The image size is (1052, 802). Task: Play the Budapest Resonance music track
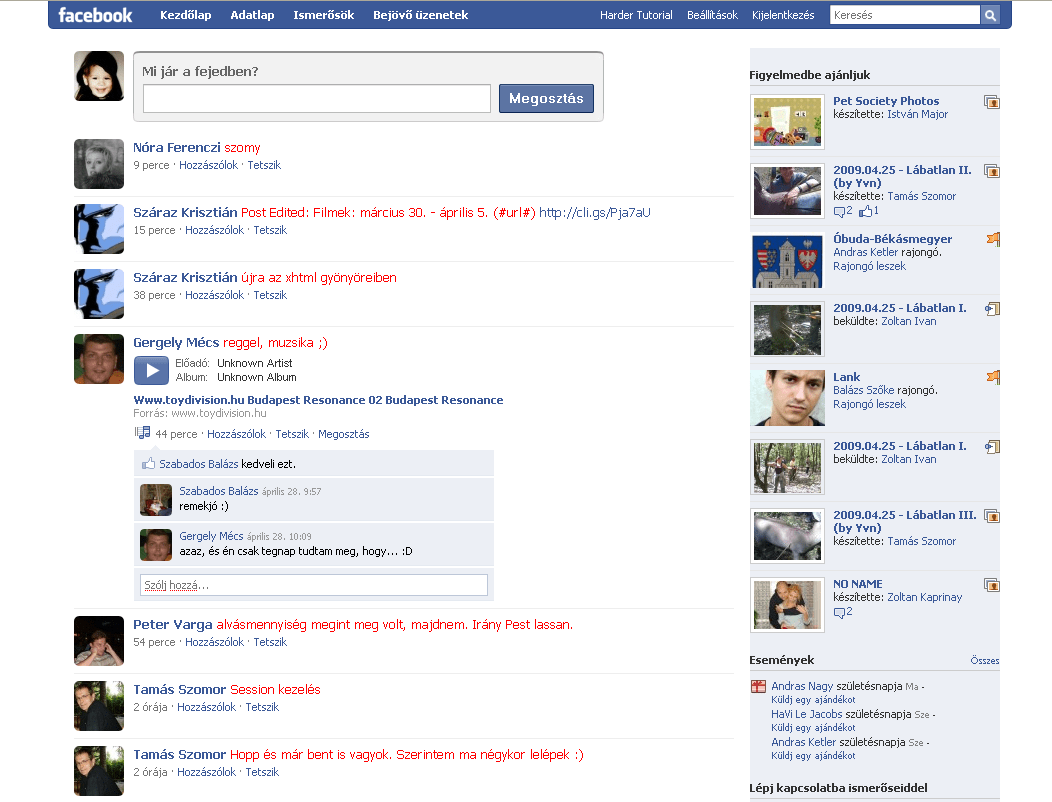pos(151,370)
